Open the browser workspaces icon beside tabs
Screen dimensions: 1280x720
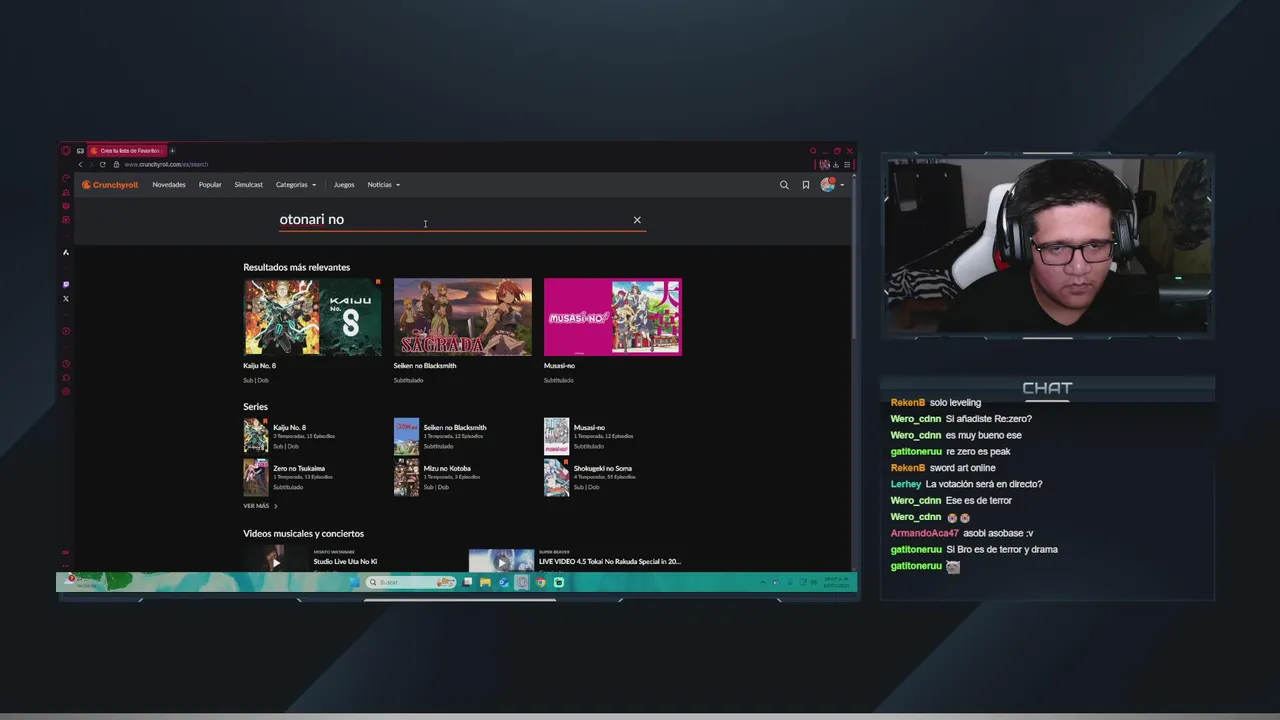80,151
